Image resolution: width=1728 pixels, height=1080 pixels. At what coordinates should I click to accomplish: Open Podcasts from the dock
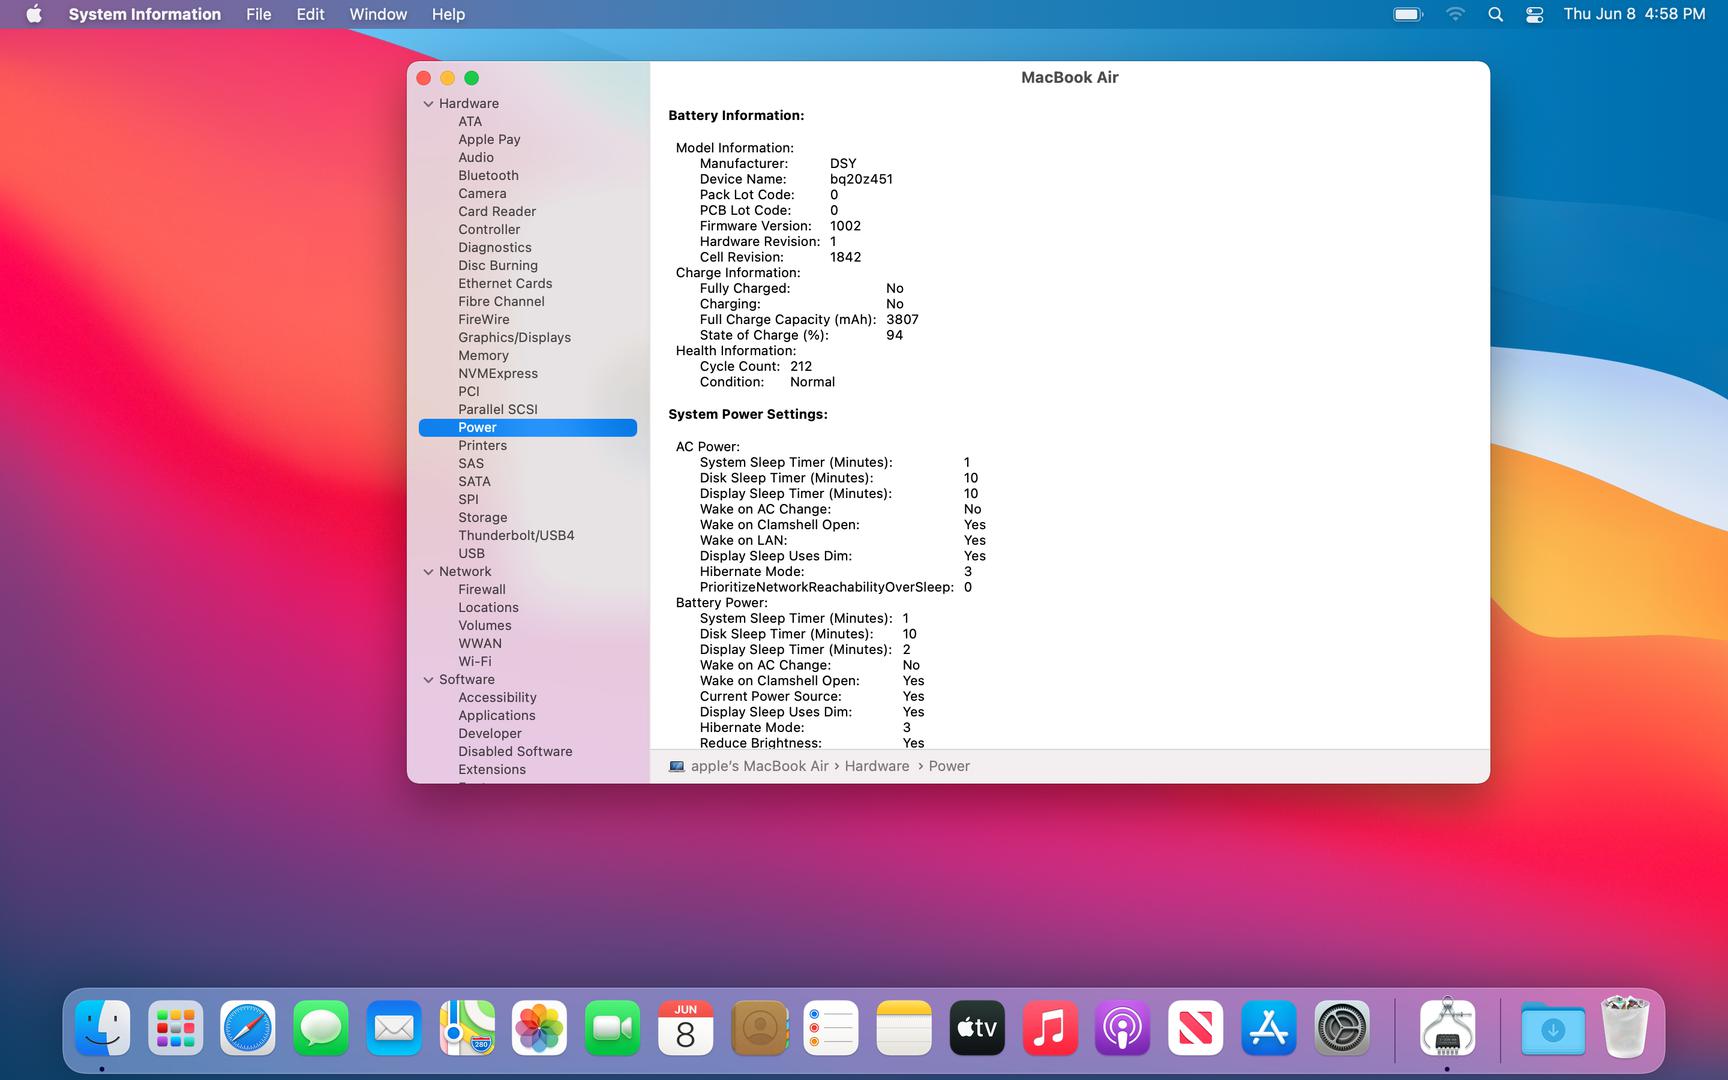click(1123, 1028)
